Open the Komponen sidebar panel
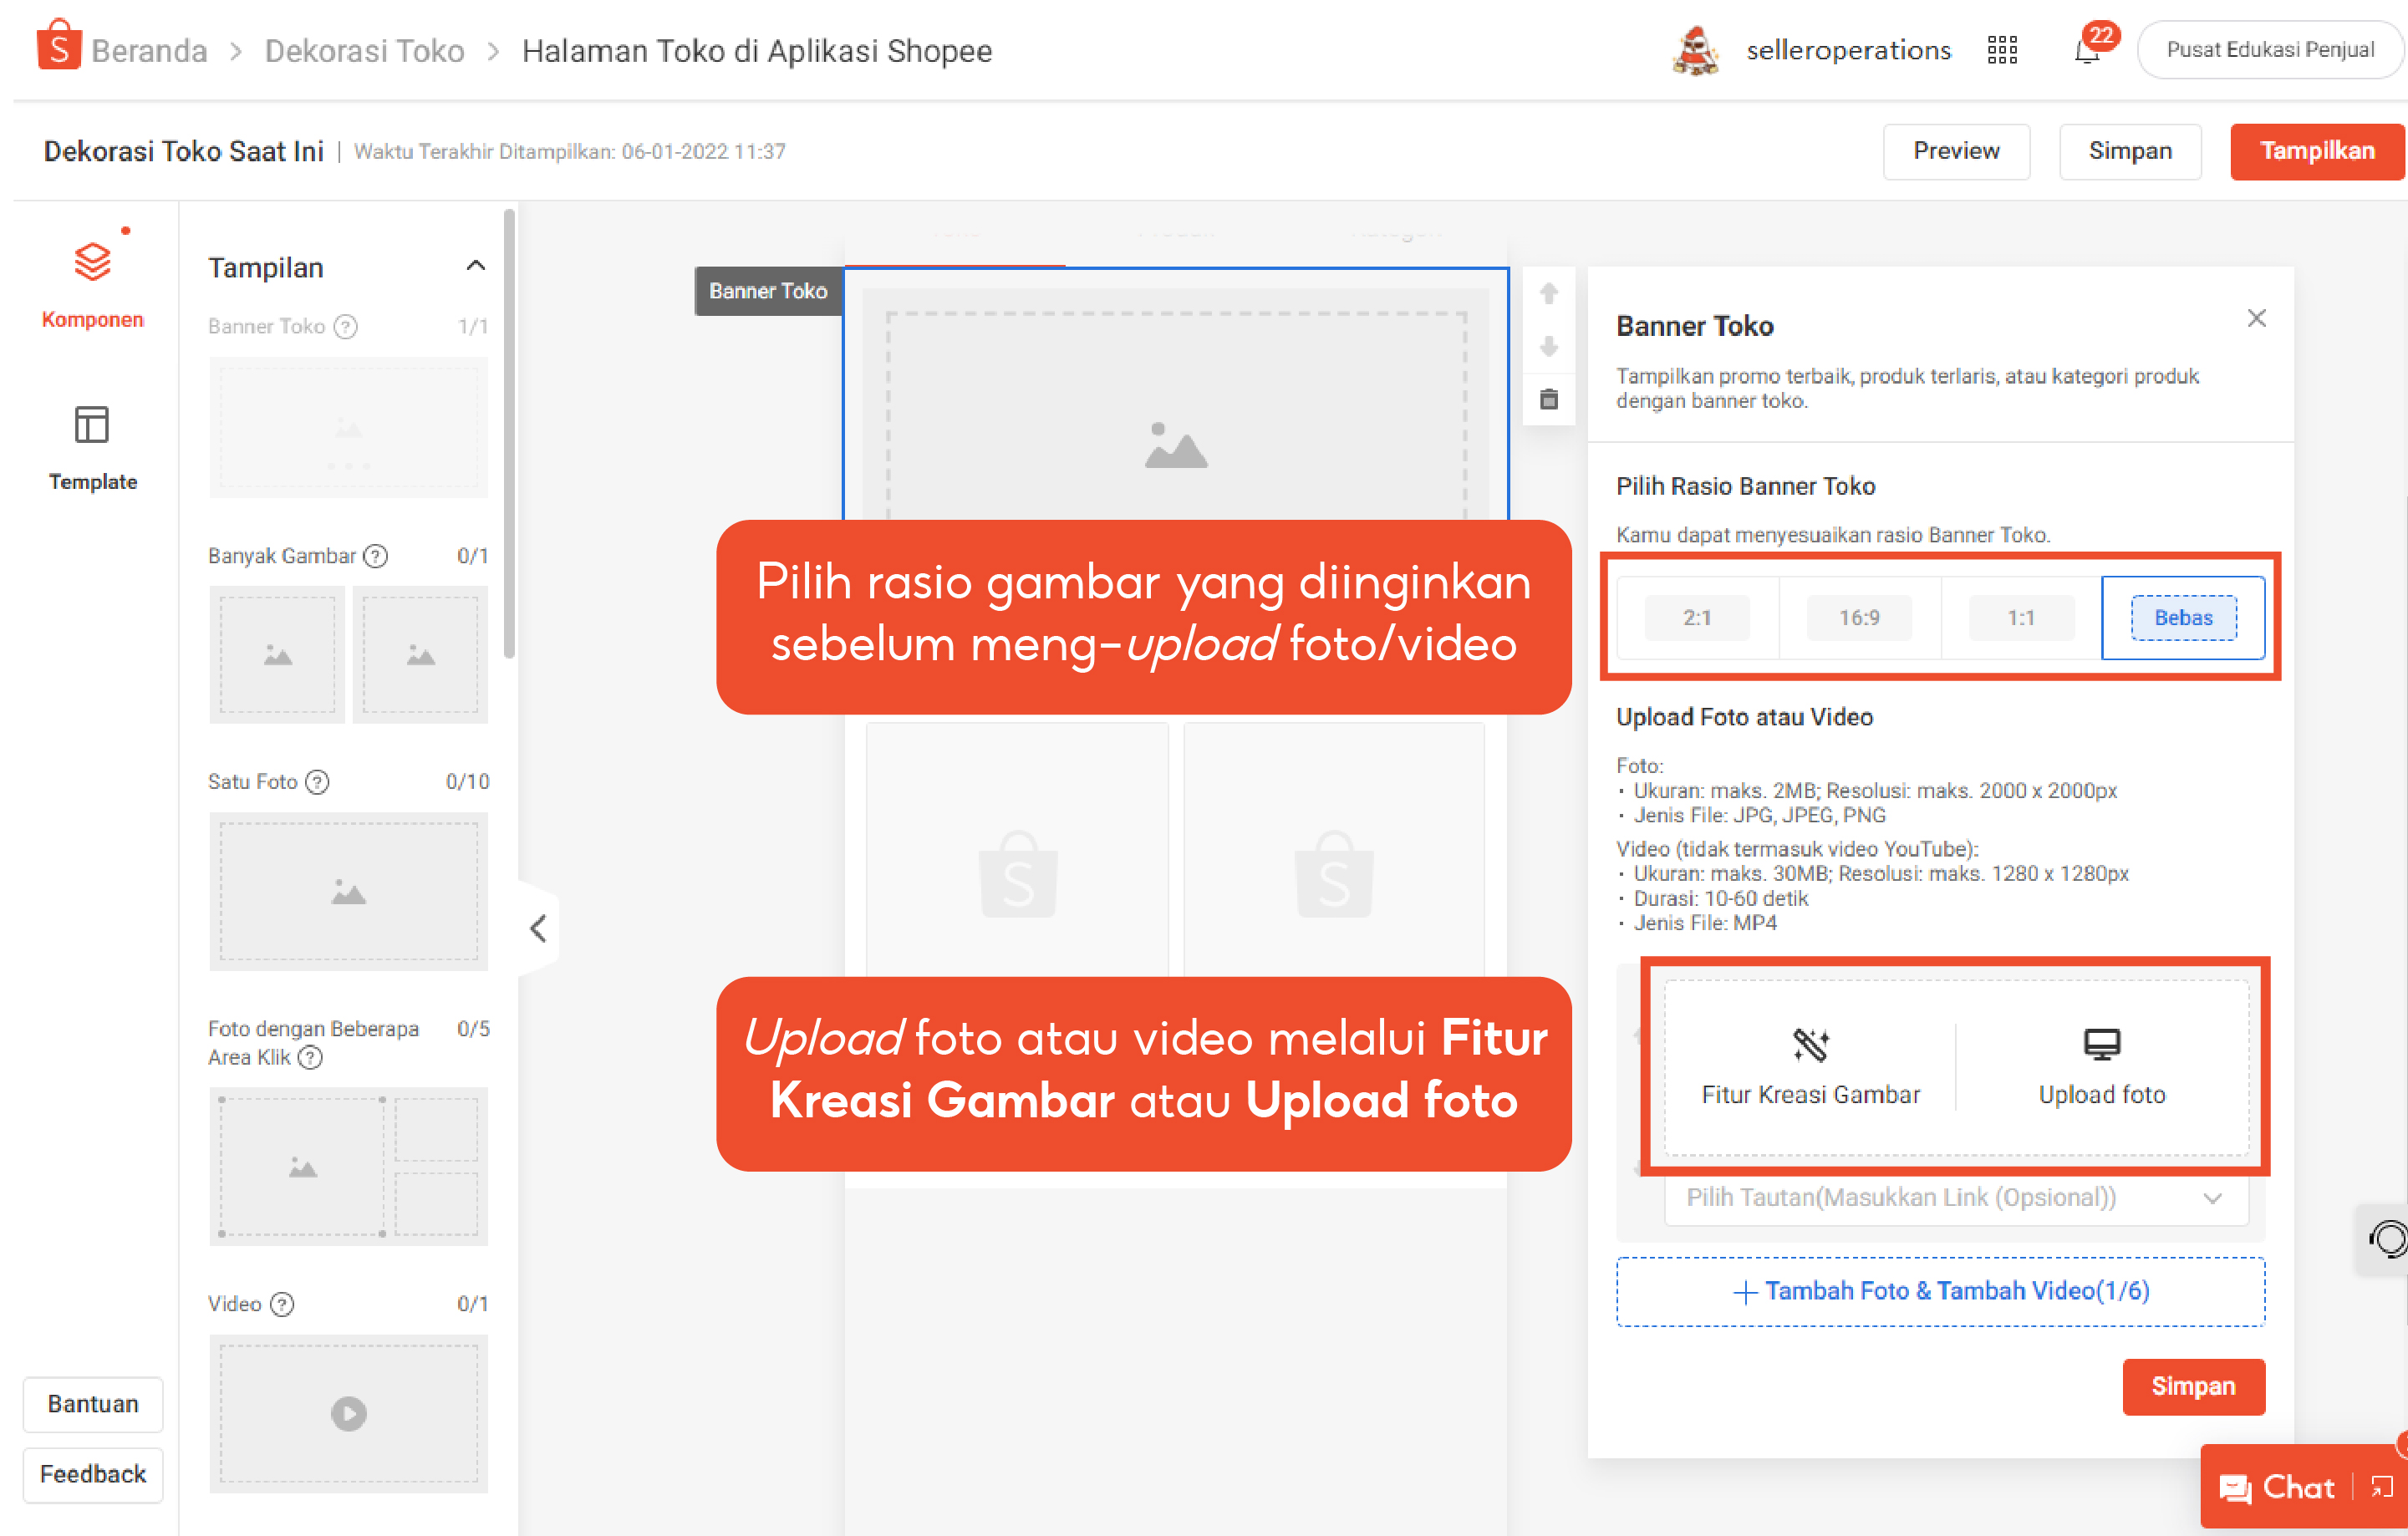2408x1536 pixels. 92,286
